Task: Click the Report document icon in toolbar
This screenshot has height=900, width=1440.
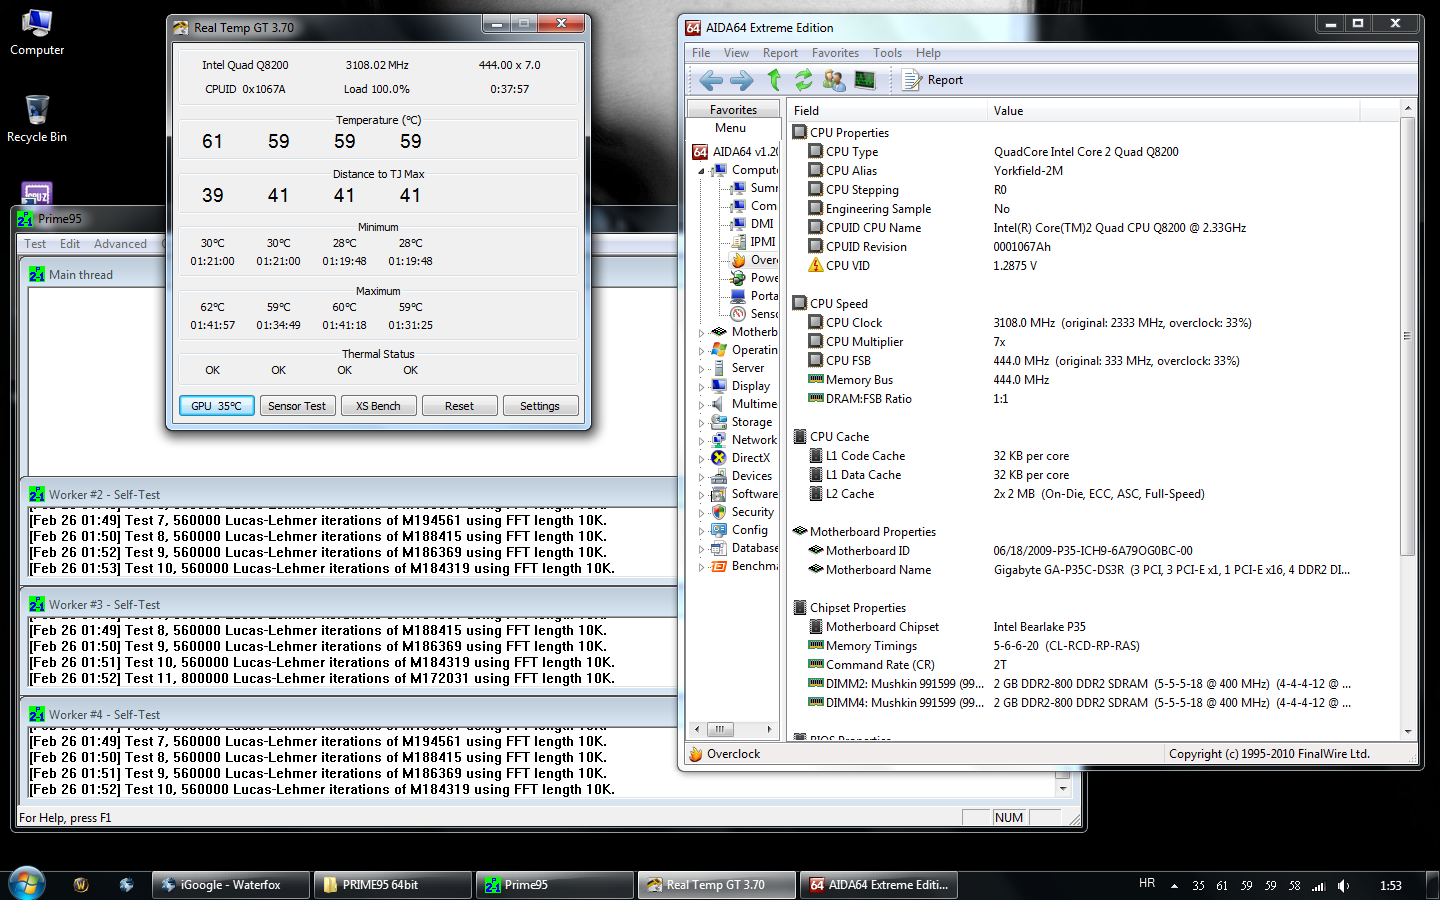Action: coord(911,80)
